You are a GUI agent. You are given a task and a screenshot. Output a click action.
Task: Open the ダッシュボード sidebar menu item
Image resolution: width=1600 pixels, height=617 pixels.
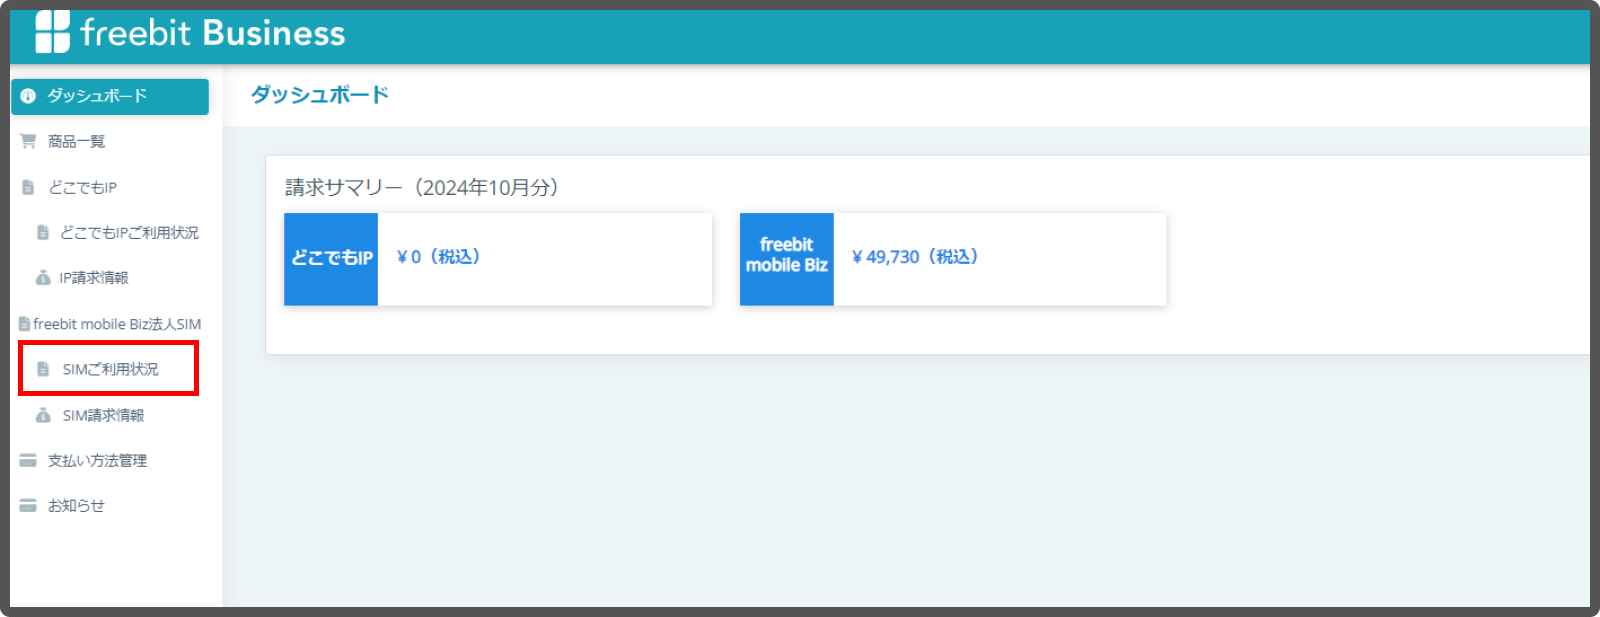[x=110, y=96]
